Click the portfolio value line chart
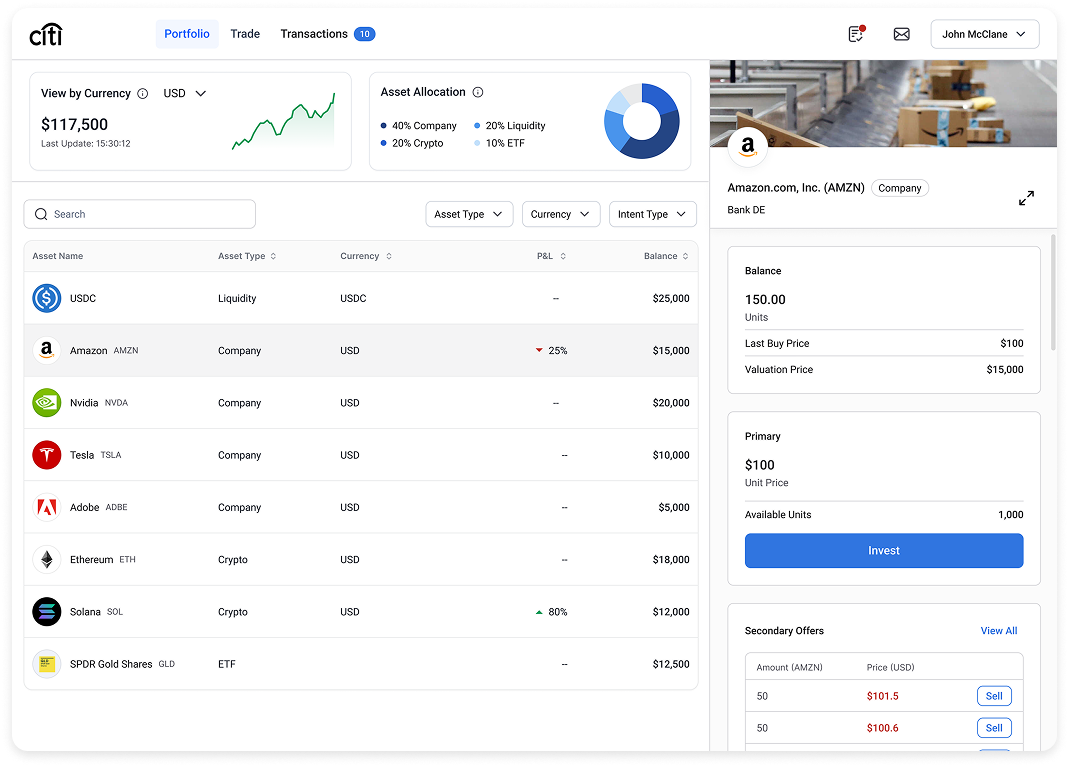Image resolution: width=1069 pixels, height=767 pixels. [284, 123]
